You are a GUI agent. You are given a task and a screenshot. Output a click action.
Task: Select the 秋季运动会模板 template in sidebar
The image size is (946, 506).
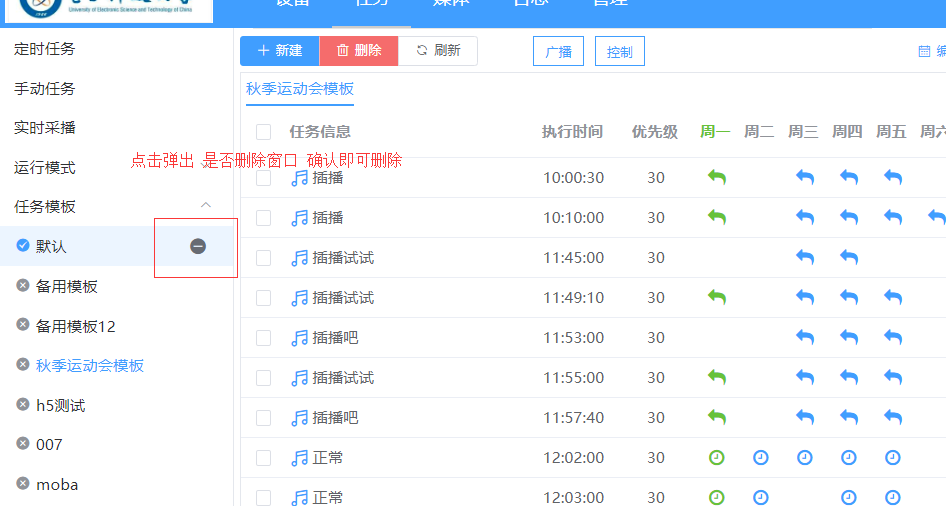tap(90, 365)
